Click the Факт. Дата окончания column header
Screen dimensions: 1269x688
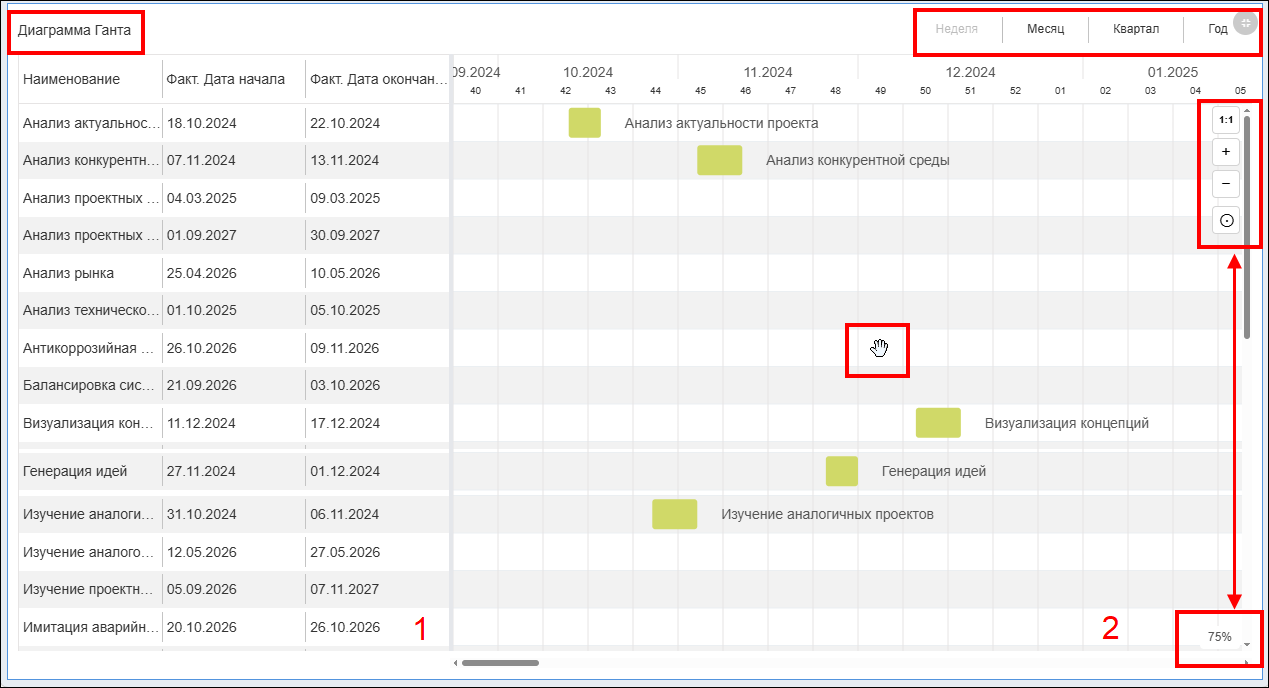tap(378, 79)
